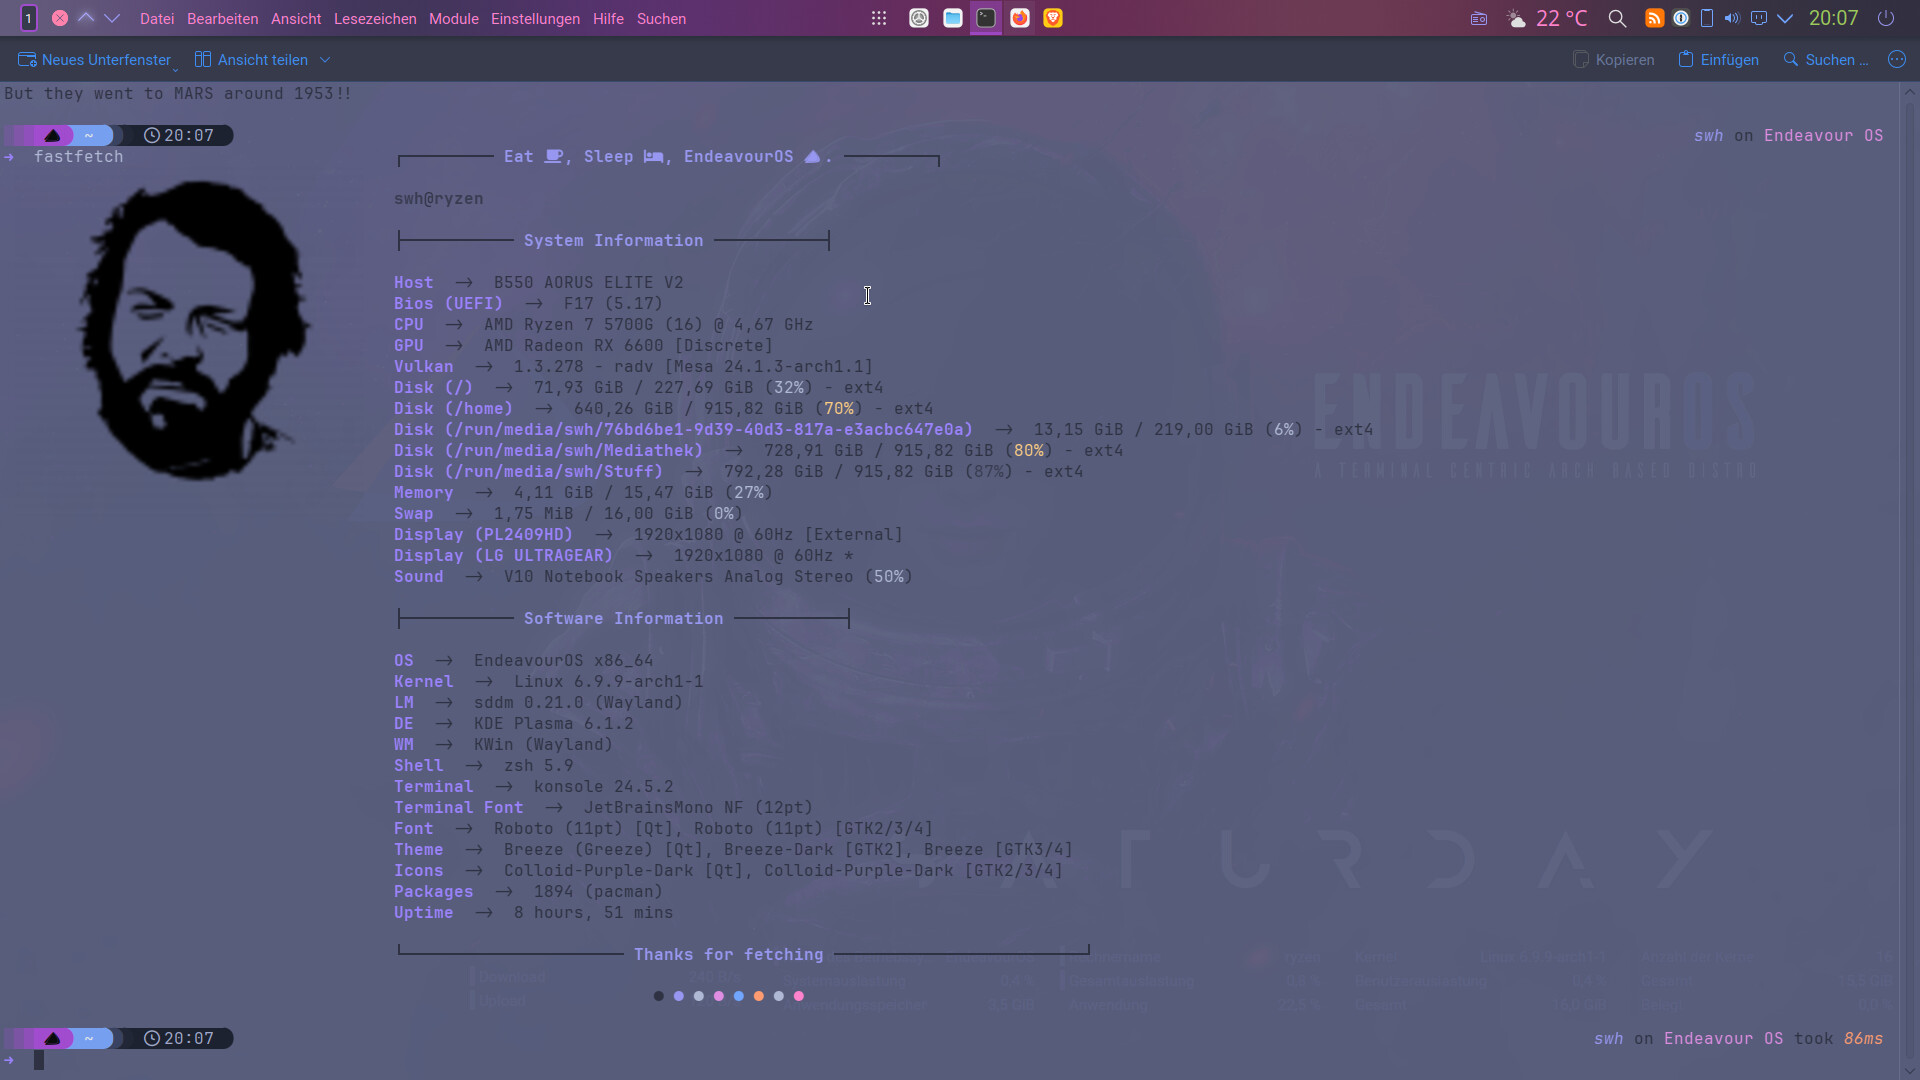Open the Bearbeiten menu
Viewport: 1920px width, 1080px height.
click(x=222, y=18)
